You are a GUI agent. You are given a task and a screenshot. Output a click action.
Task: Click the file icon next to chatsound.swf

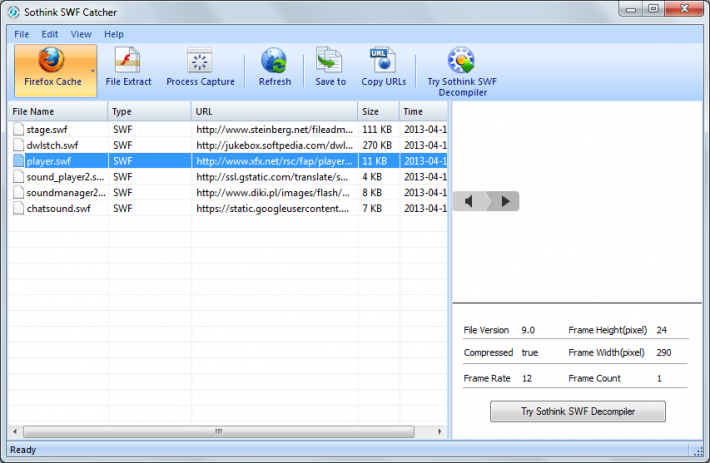click(19, 209)
